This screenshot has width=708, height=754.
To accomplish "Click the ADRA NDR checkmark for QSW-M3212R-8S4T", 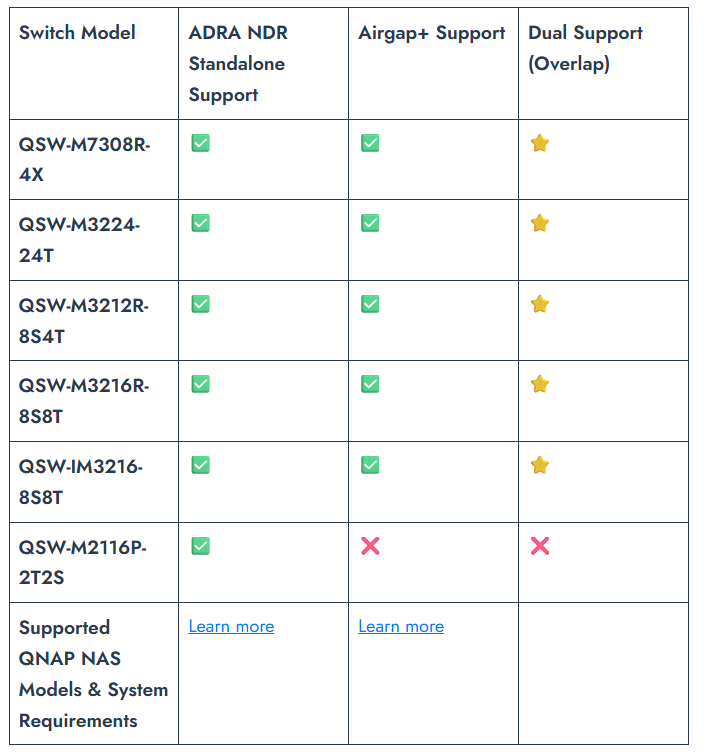I will 200,304.
